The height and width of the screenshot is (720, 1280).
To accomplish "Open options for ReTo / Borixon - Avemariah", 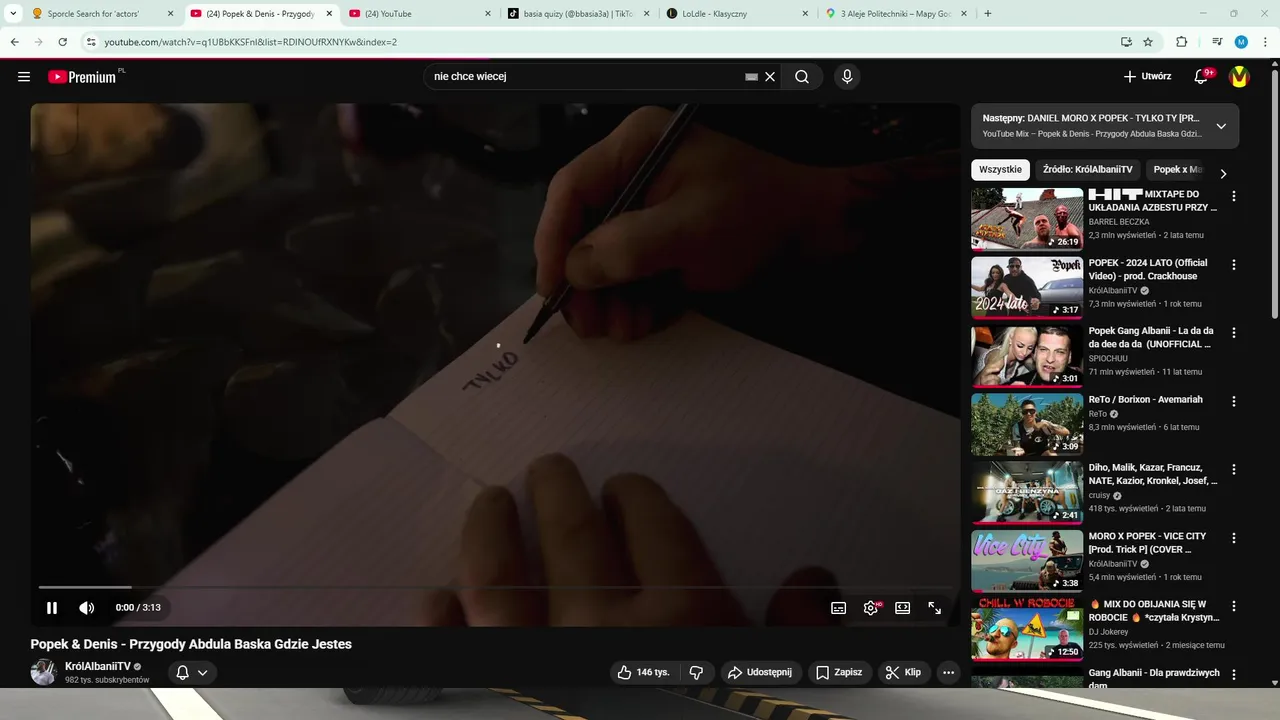I will coord(1233,401).
